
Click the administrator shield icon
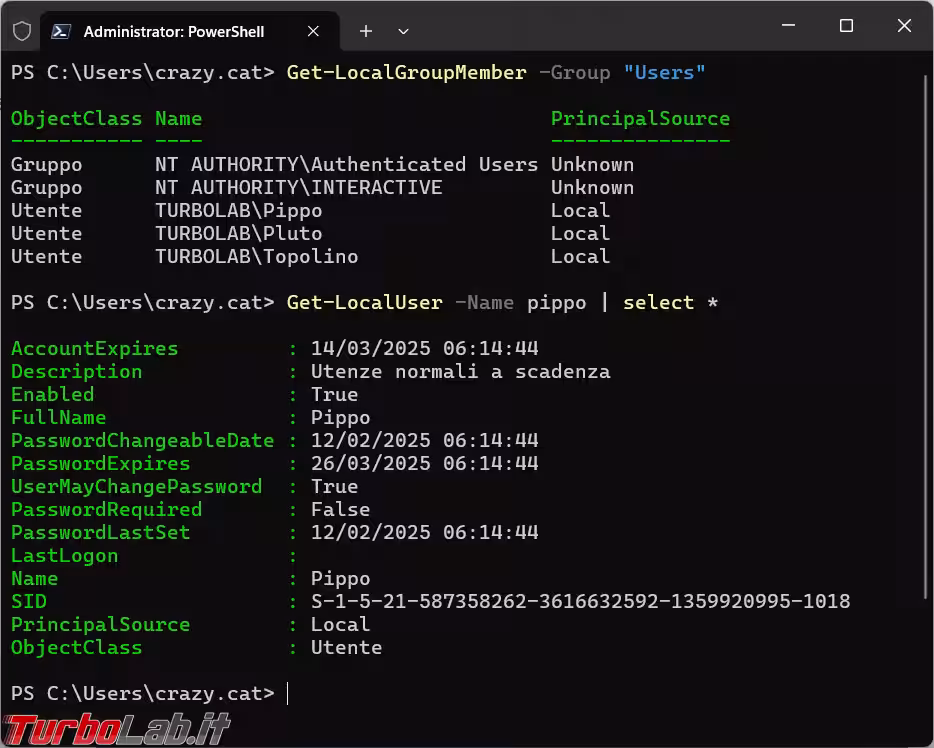pos(22,31)
